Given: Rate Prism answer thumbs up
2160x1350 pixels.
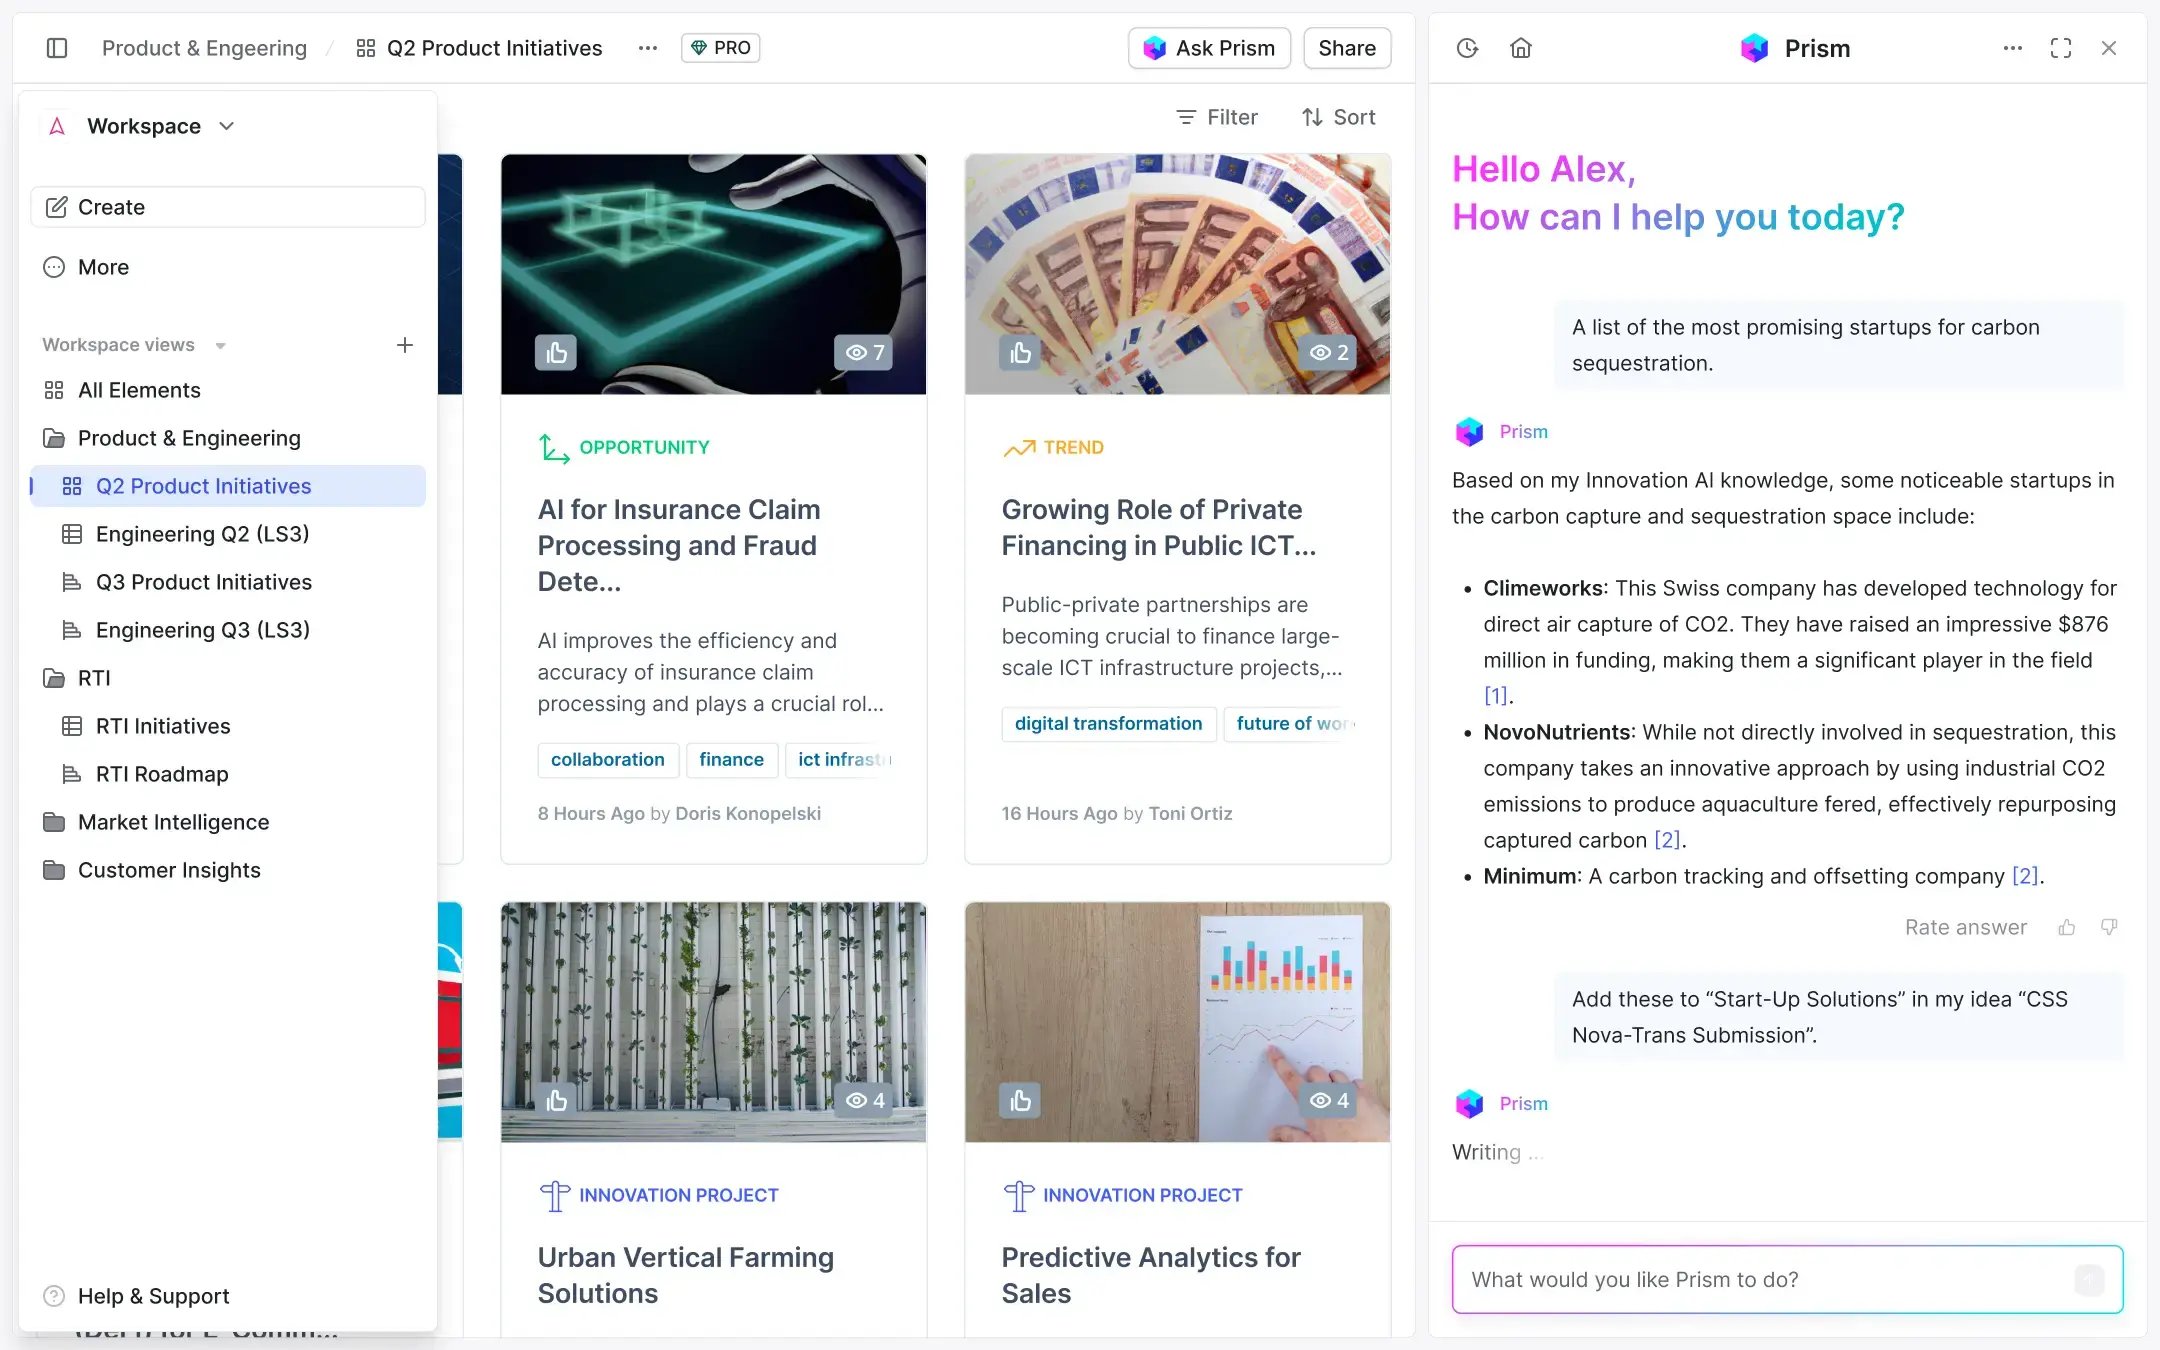Looking at the screenshot, I should click(2067, 927).
